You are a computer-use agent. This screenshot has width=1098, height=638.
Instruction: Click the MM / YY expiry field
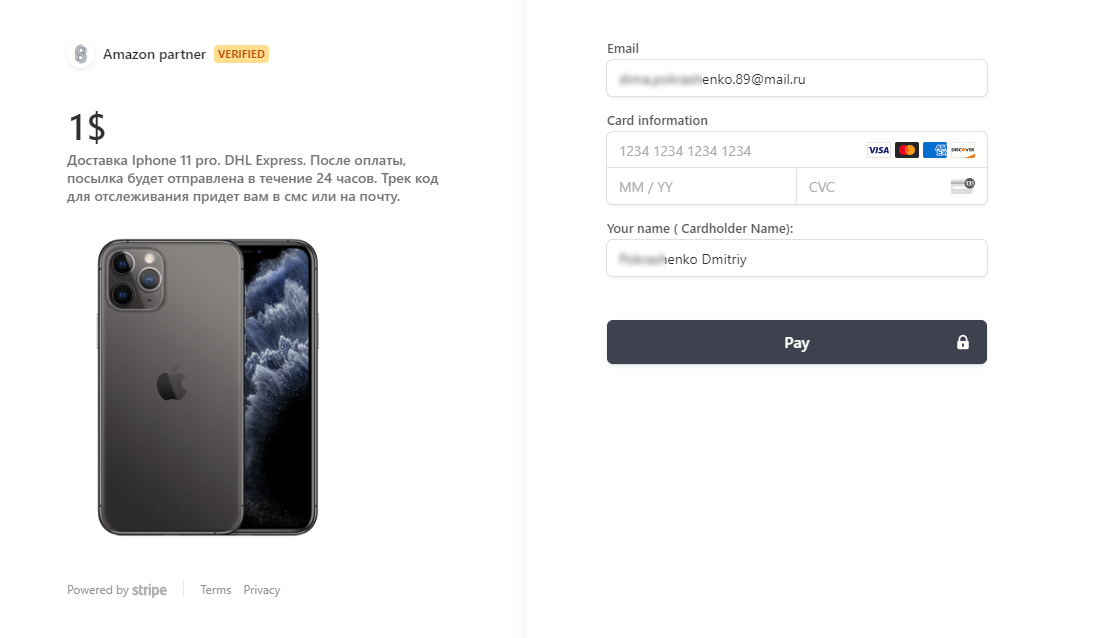point(701,187)
